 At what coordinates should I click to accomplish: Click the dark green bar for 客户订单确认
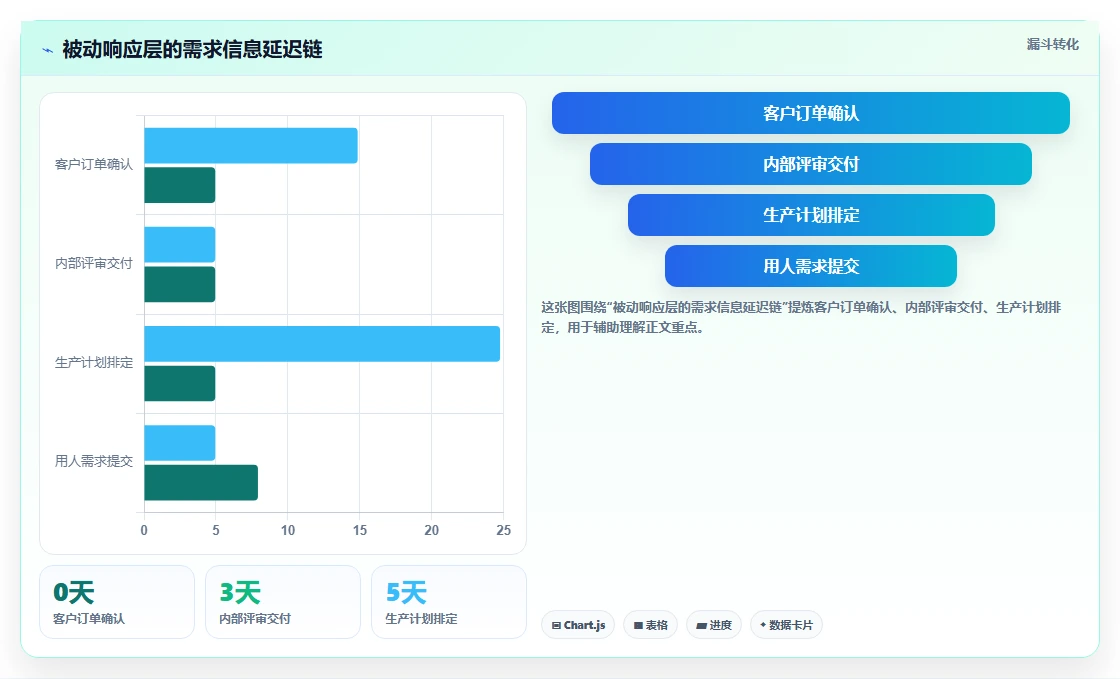[x=179, y=185]
